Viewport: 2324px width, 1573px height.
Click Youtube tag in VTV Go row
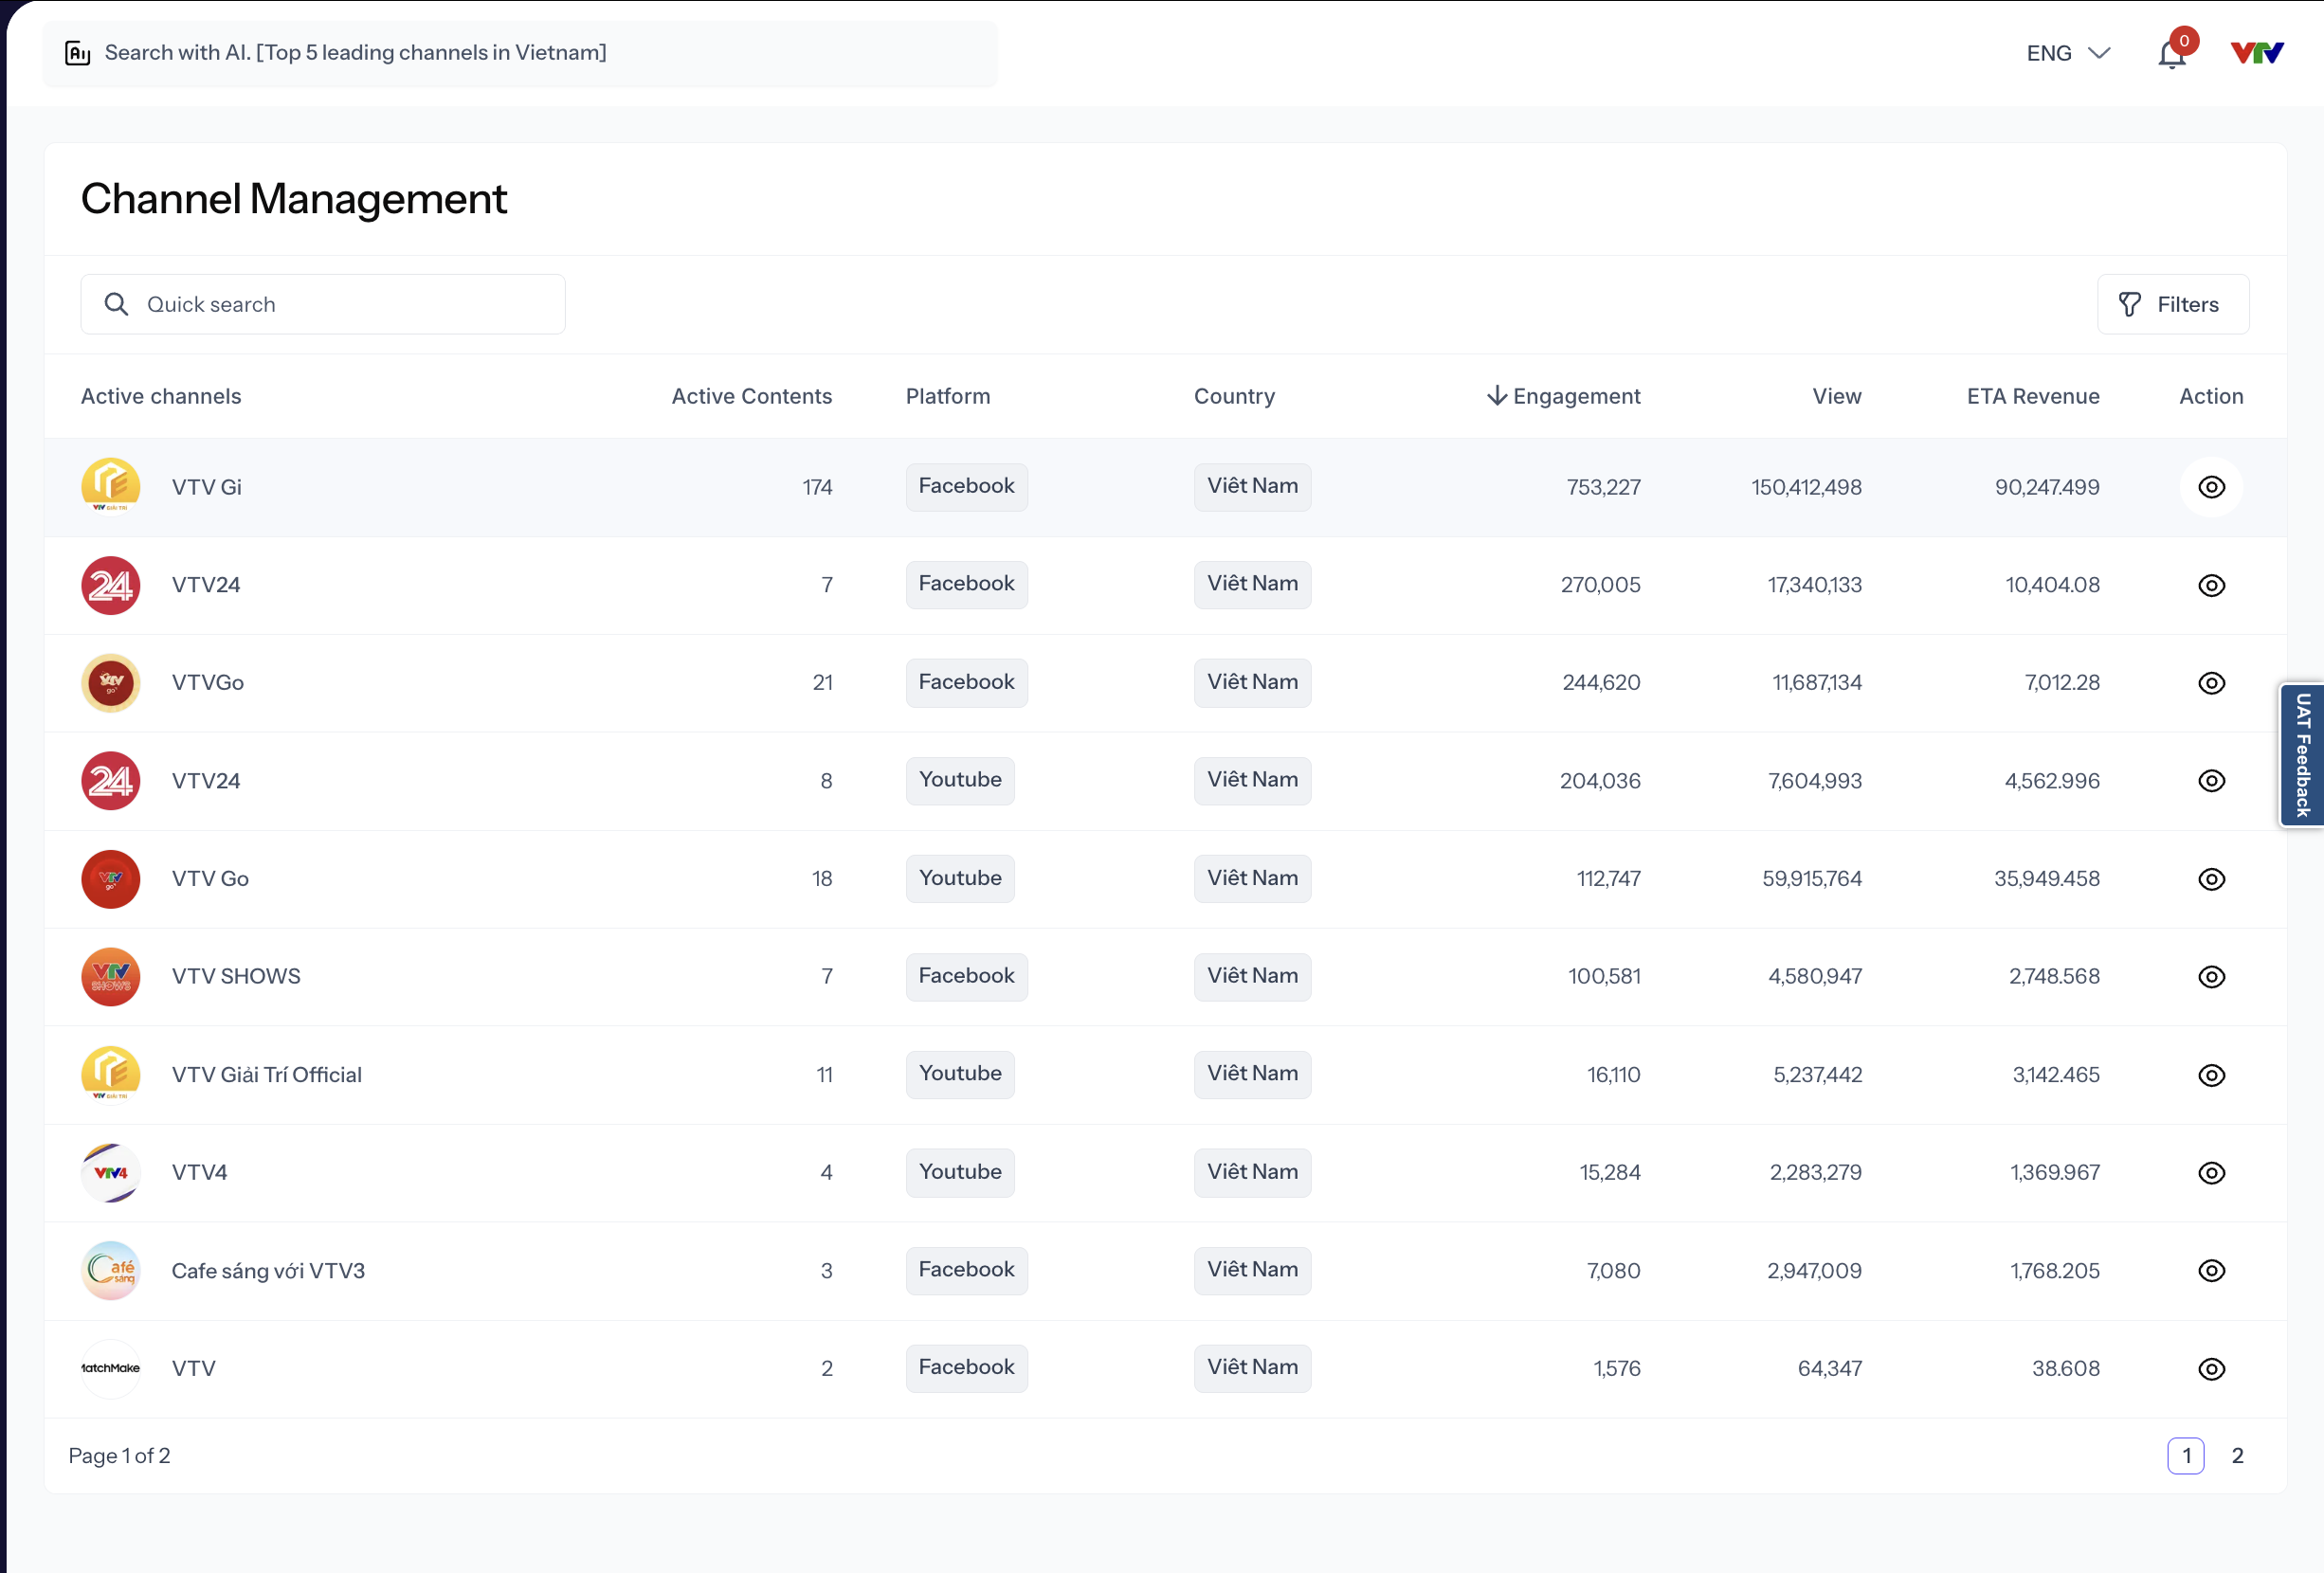click(x=959, y=878)
